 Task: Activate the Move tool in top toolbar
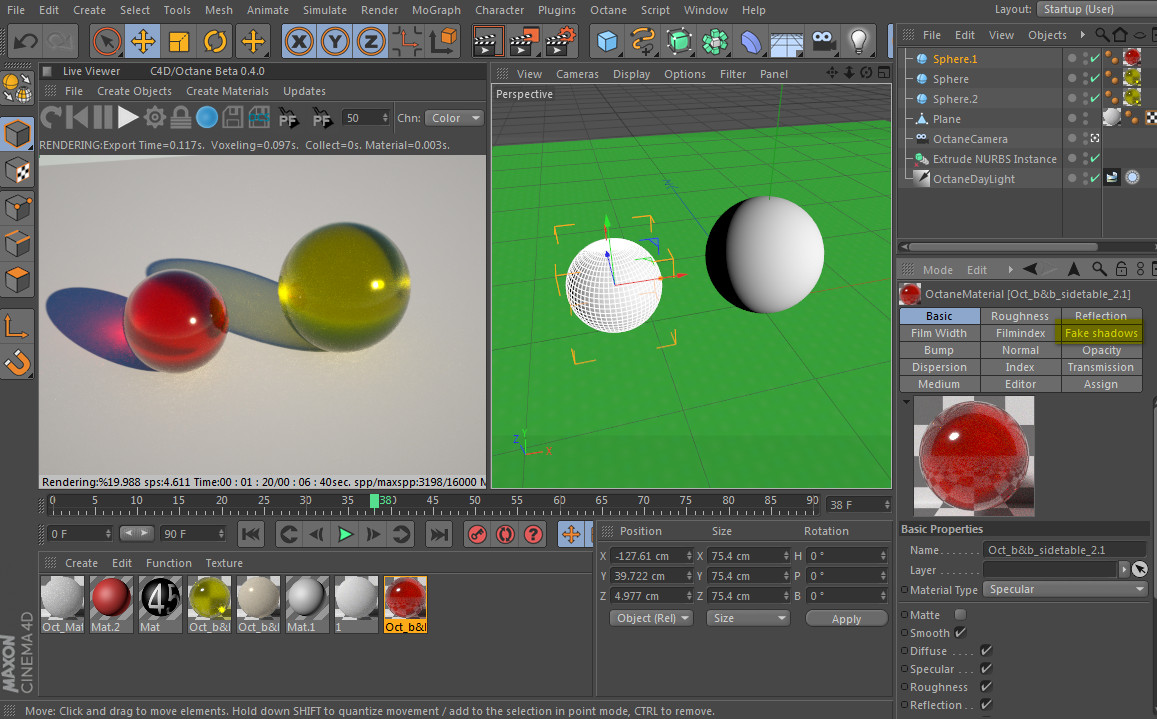point(143,41)
